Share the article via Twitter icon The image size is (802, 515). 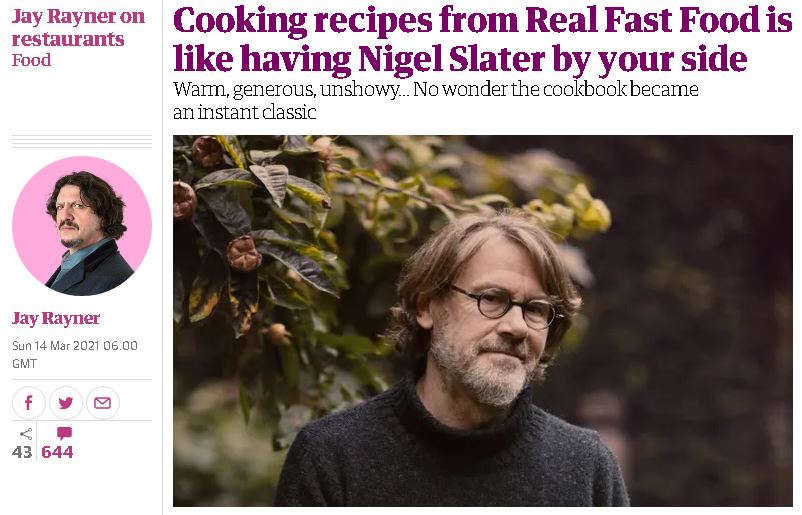65,403
